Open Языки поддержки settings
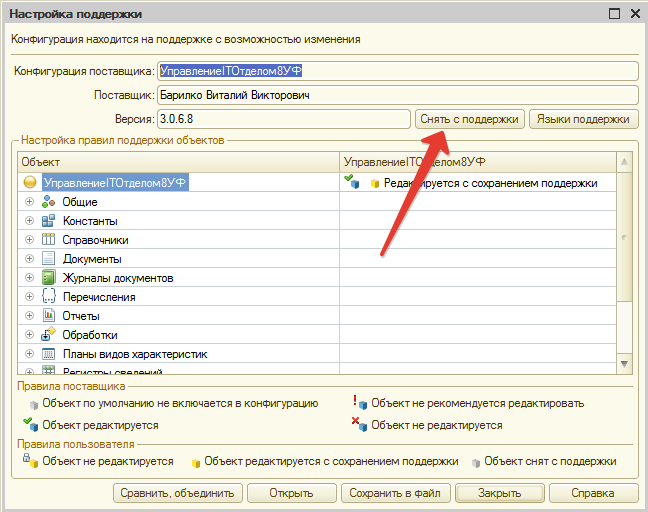This screenshot has width=648, height=512. click(583, 119)
